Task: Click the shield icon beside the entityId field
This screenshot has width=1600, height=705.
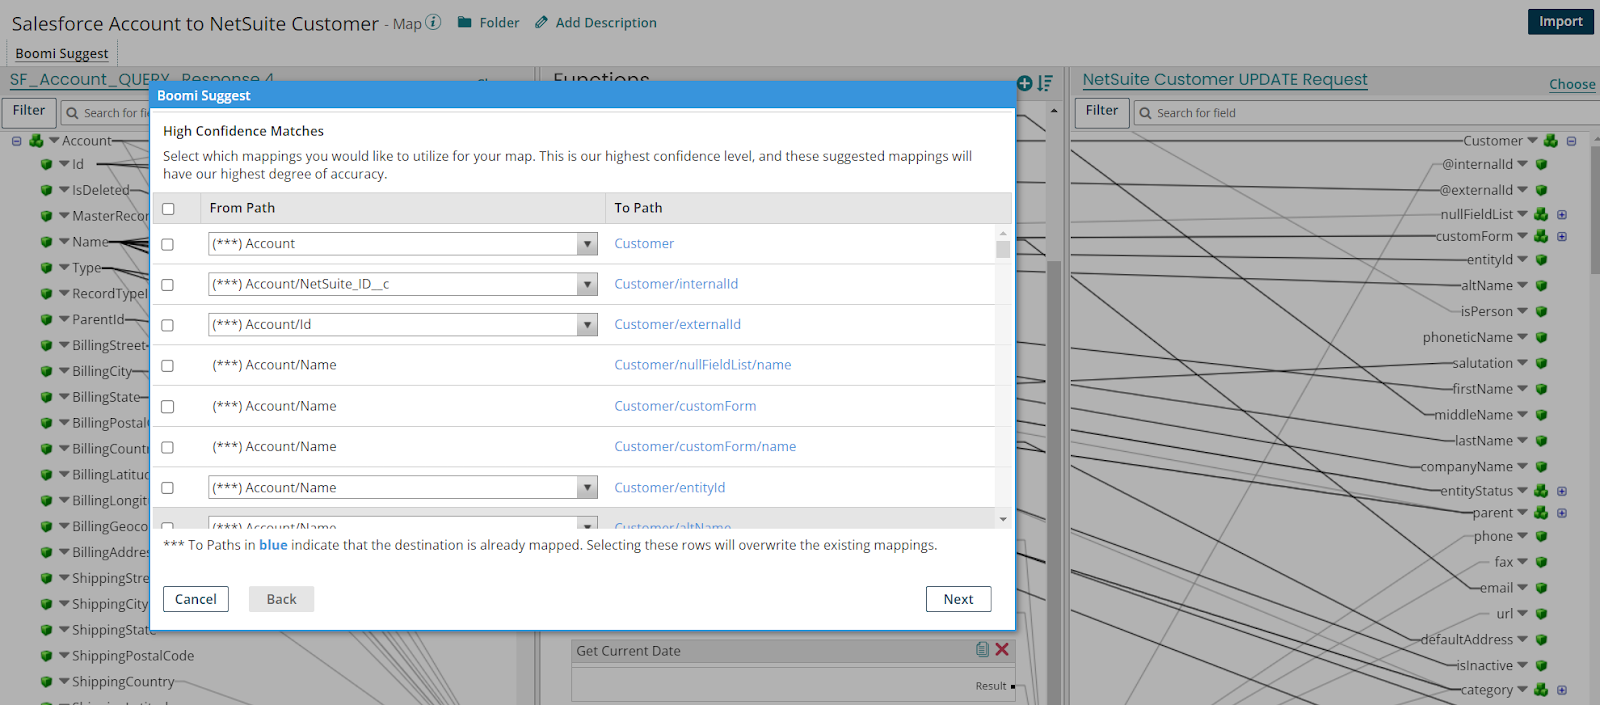Action: click(1541, 260)
